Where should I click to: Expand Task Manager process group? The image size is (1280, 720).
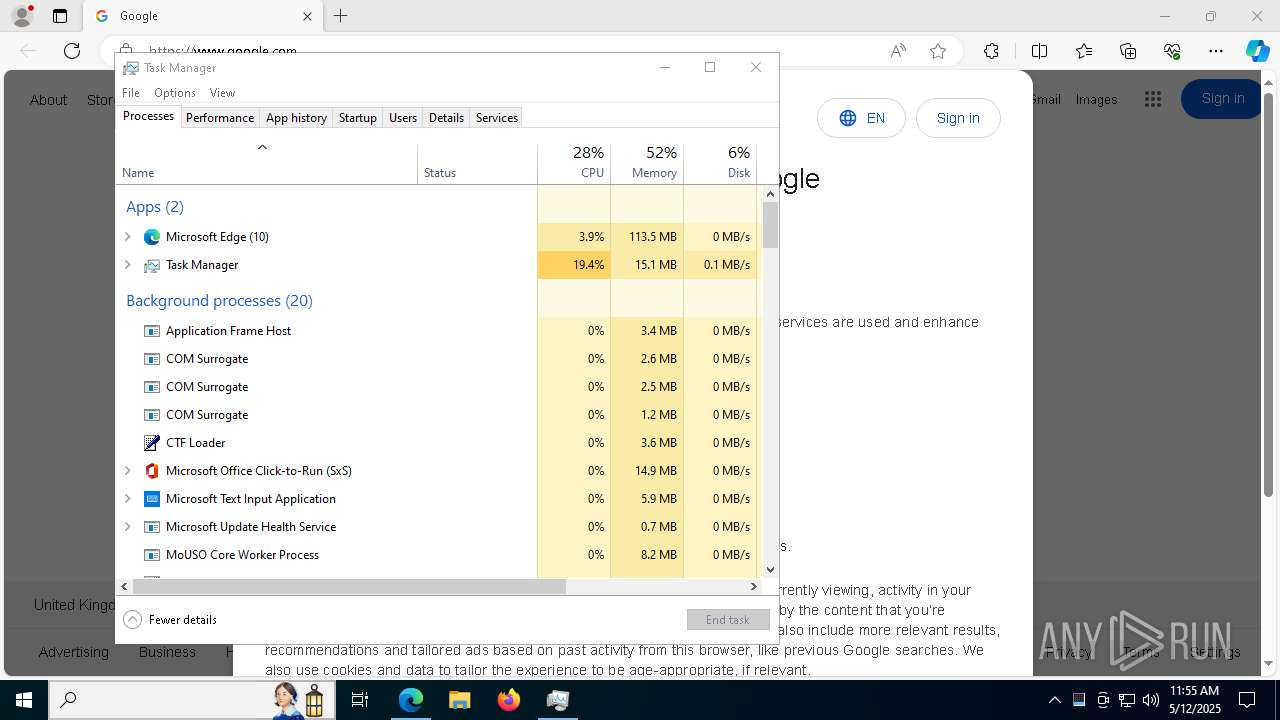pos(127,265)
